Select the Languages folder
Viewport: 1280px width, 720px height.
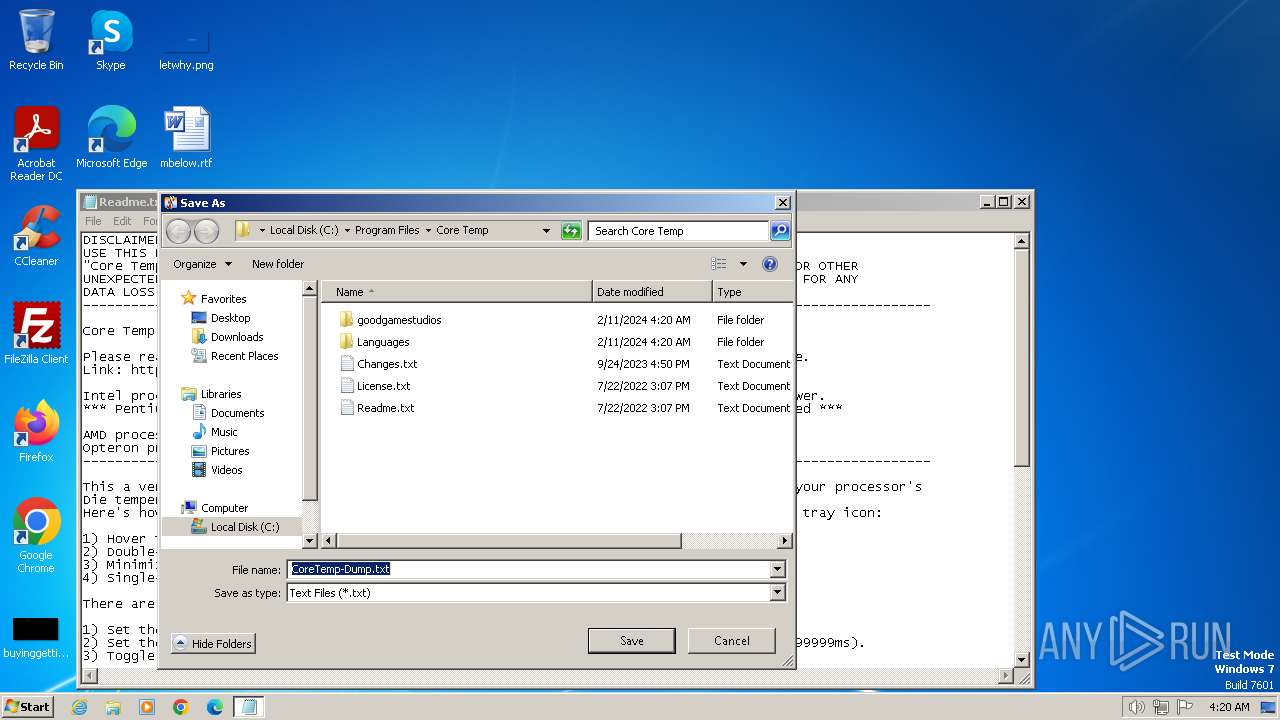383,342
